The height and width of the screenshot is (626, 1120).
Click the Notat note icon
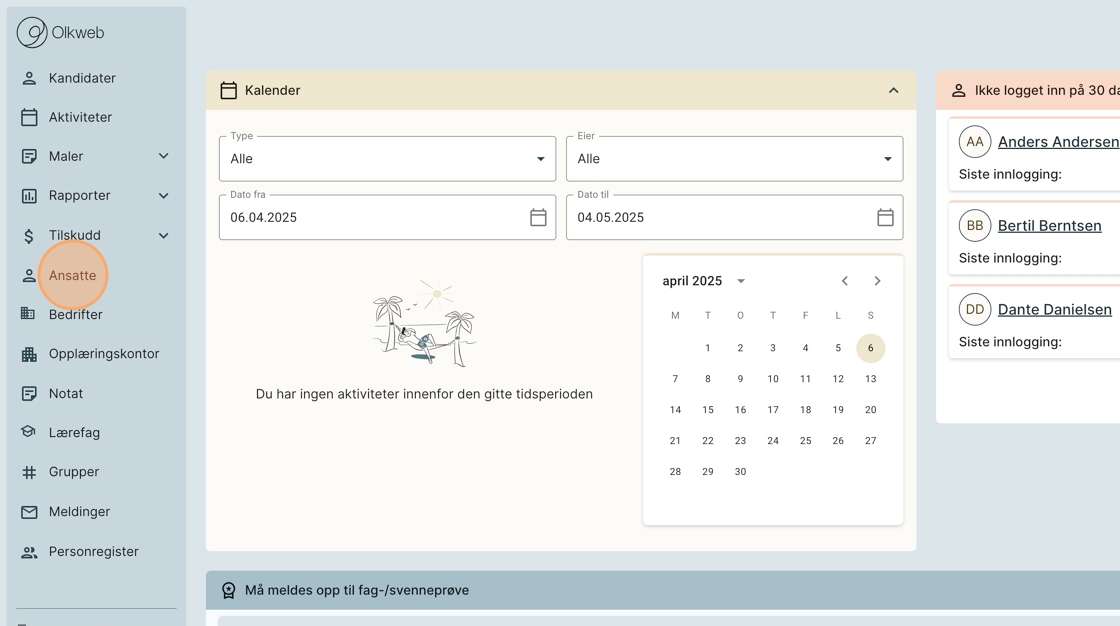[29, 394]
